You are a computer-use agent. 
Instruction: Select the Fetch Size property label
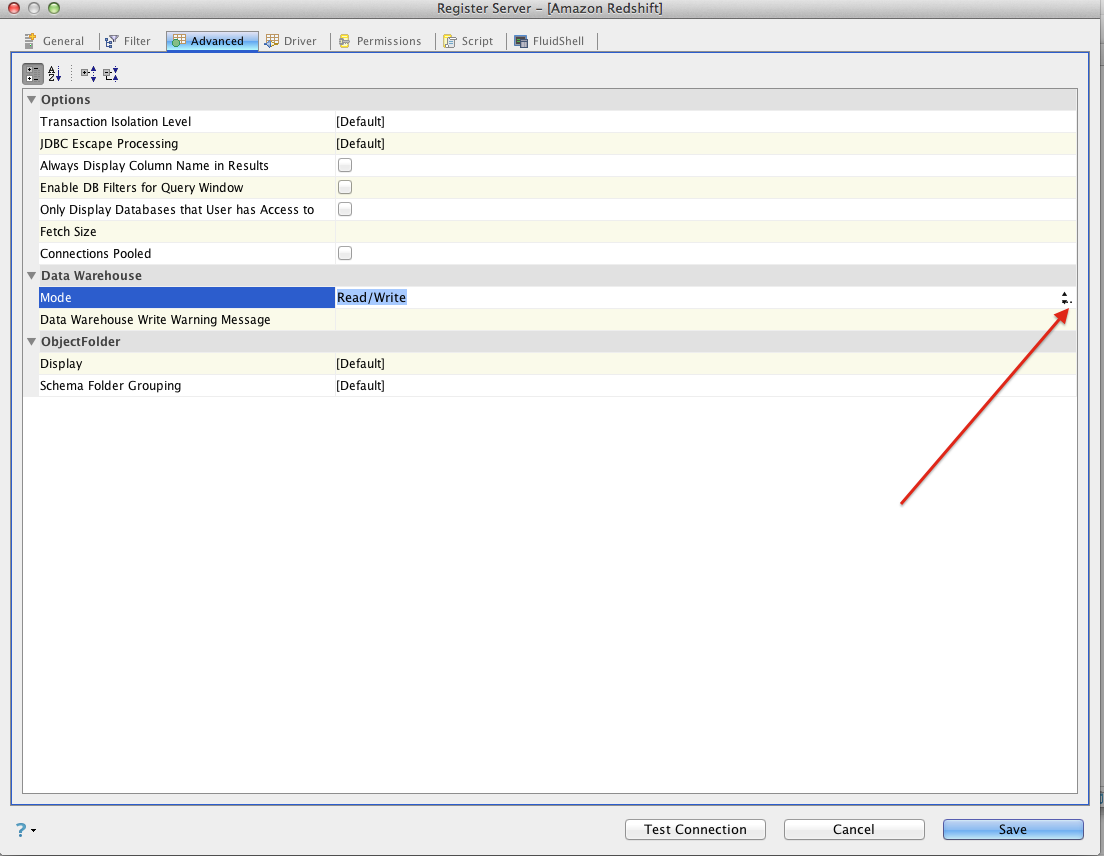coord(68,232)
